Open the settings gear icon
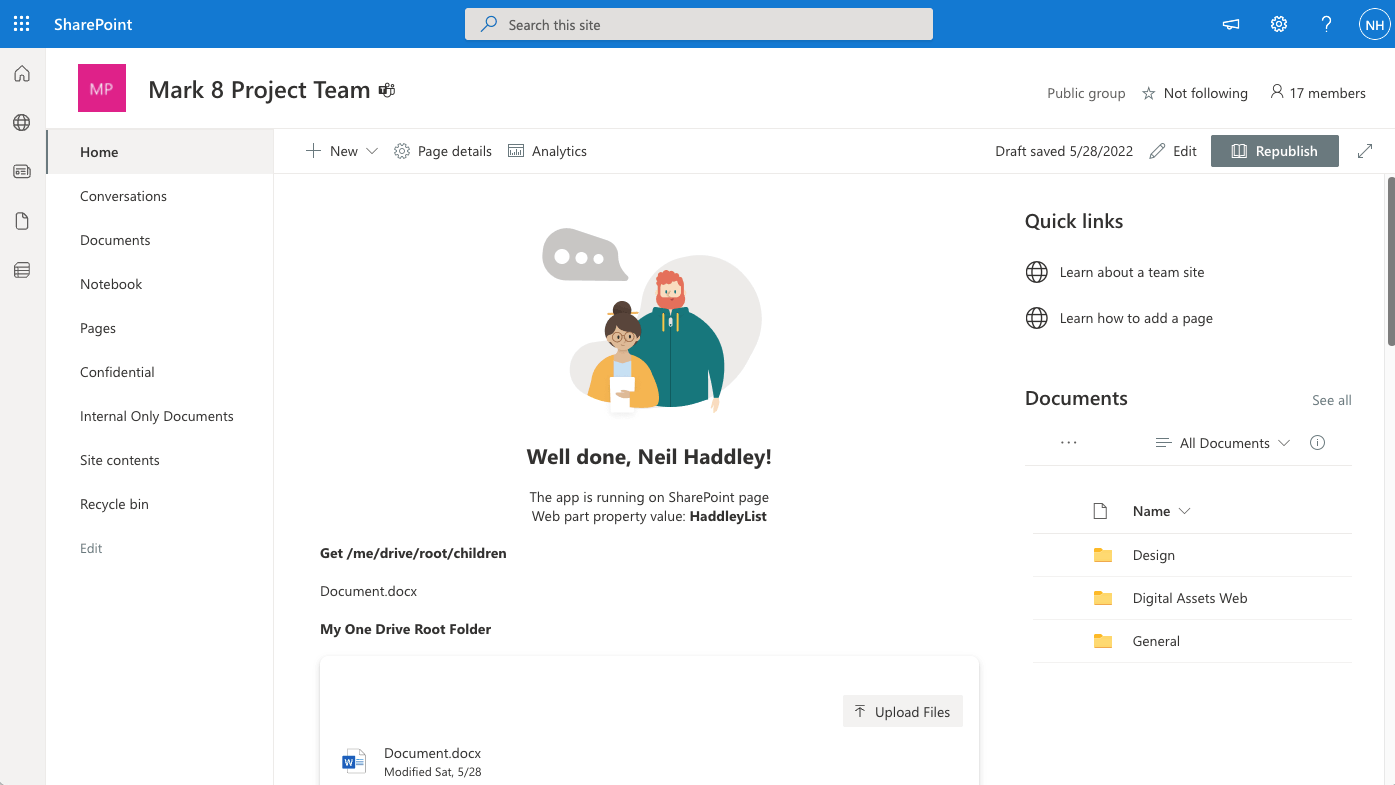1395x785 pixels. pyautogui.click(x=1278, y=24)
